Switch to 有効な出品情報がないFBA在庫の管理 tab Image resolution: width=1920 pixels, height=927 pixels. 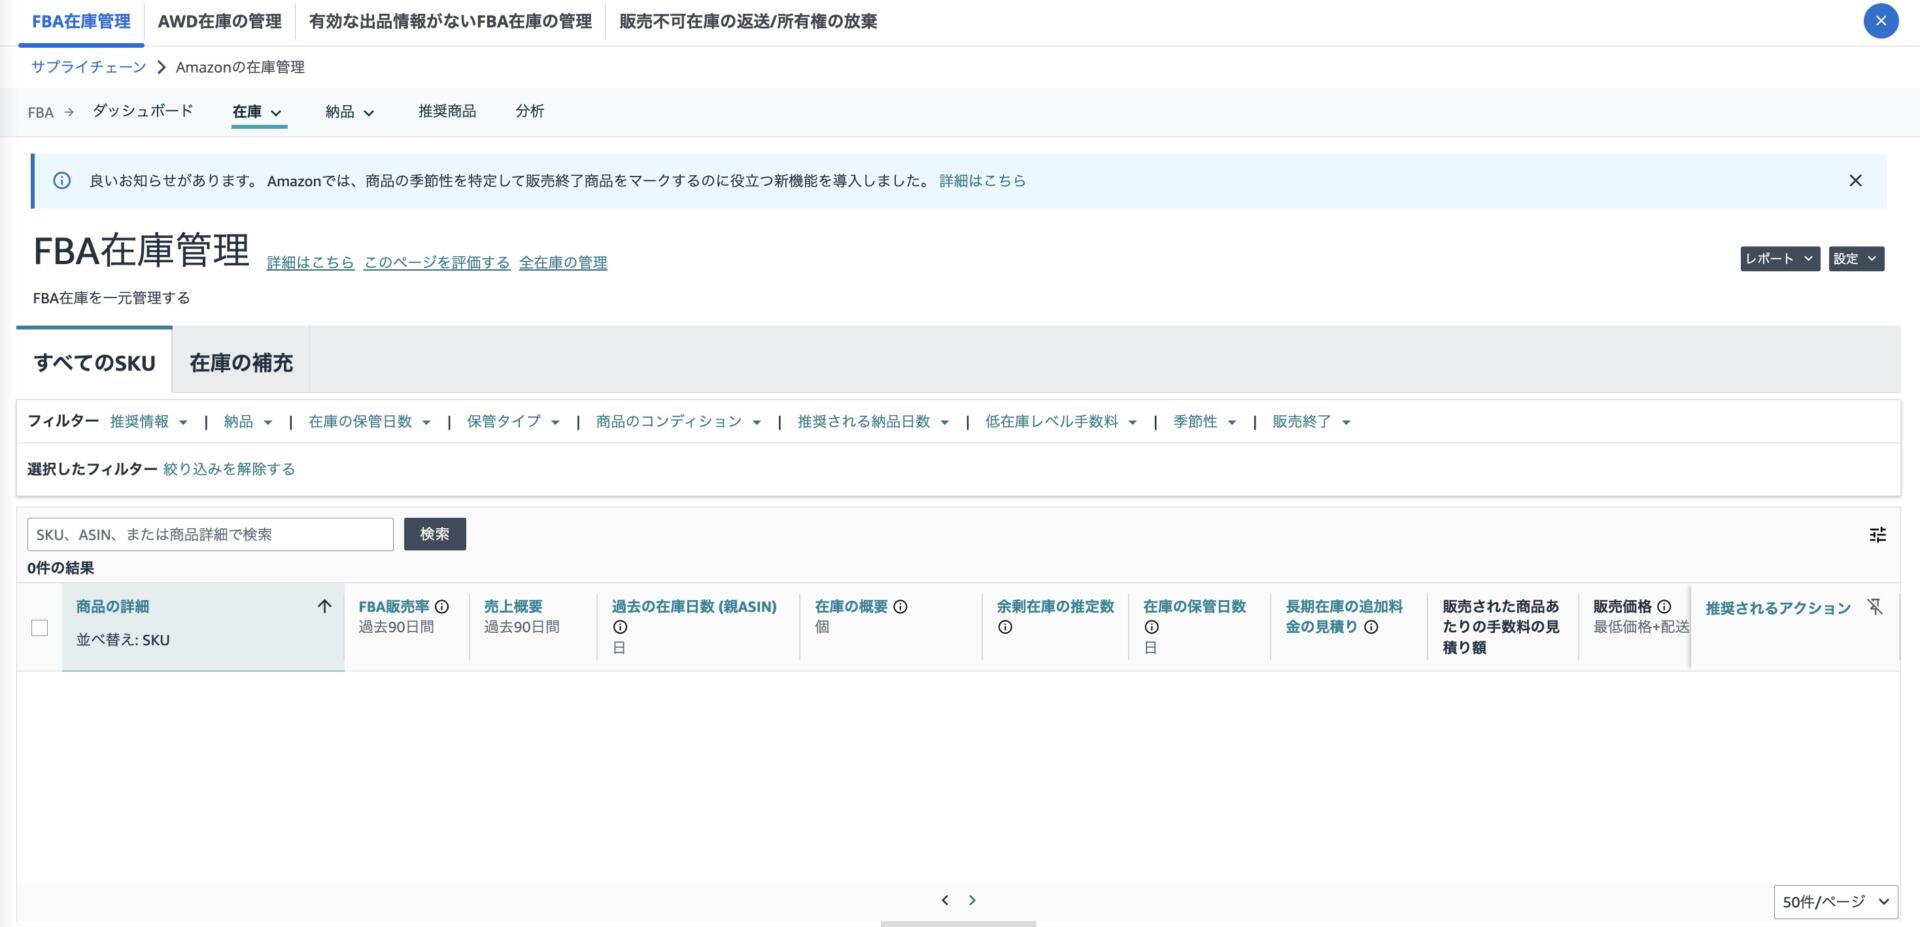450,21
